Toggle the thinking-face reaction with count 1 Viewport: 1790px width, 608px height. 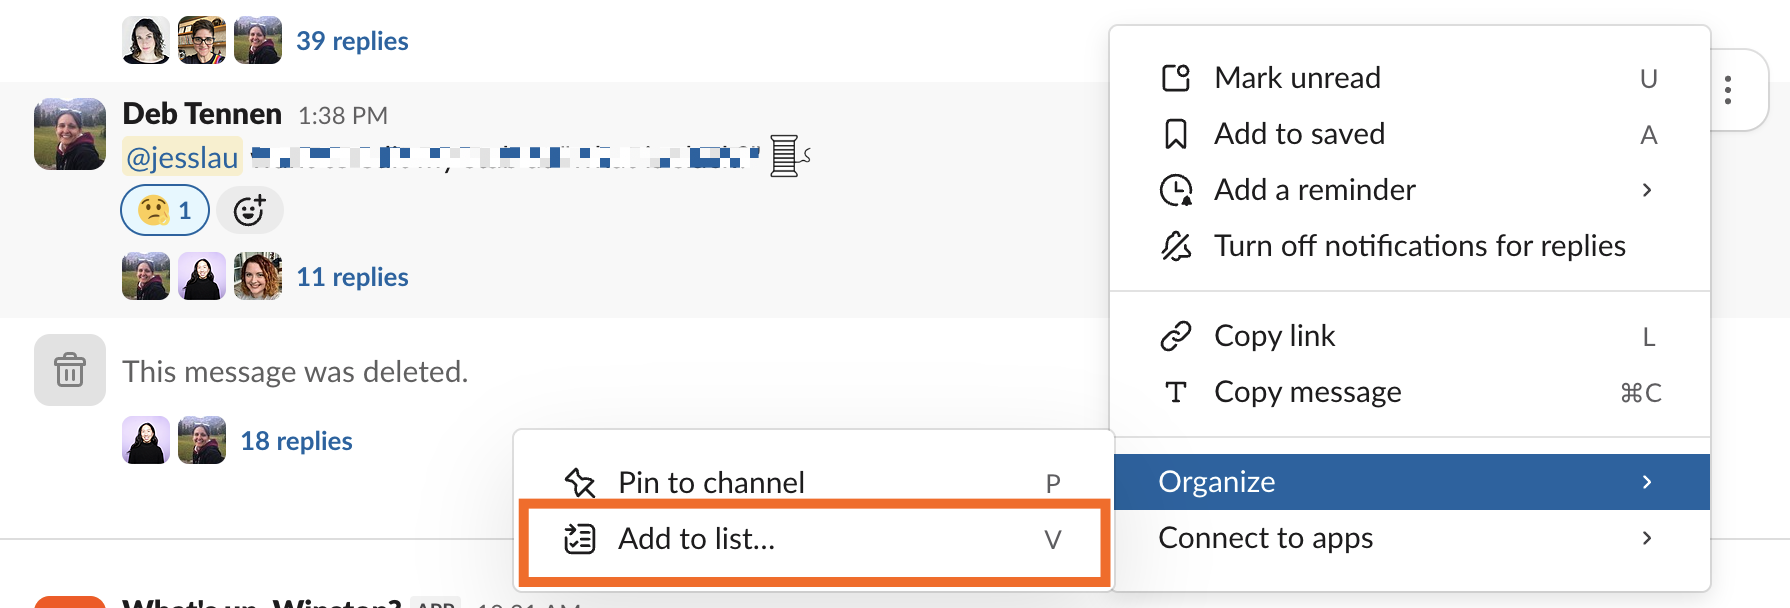pyautogui.click(x=165, y=211)
